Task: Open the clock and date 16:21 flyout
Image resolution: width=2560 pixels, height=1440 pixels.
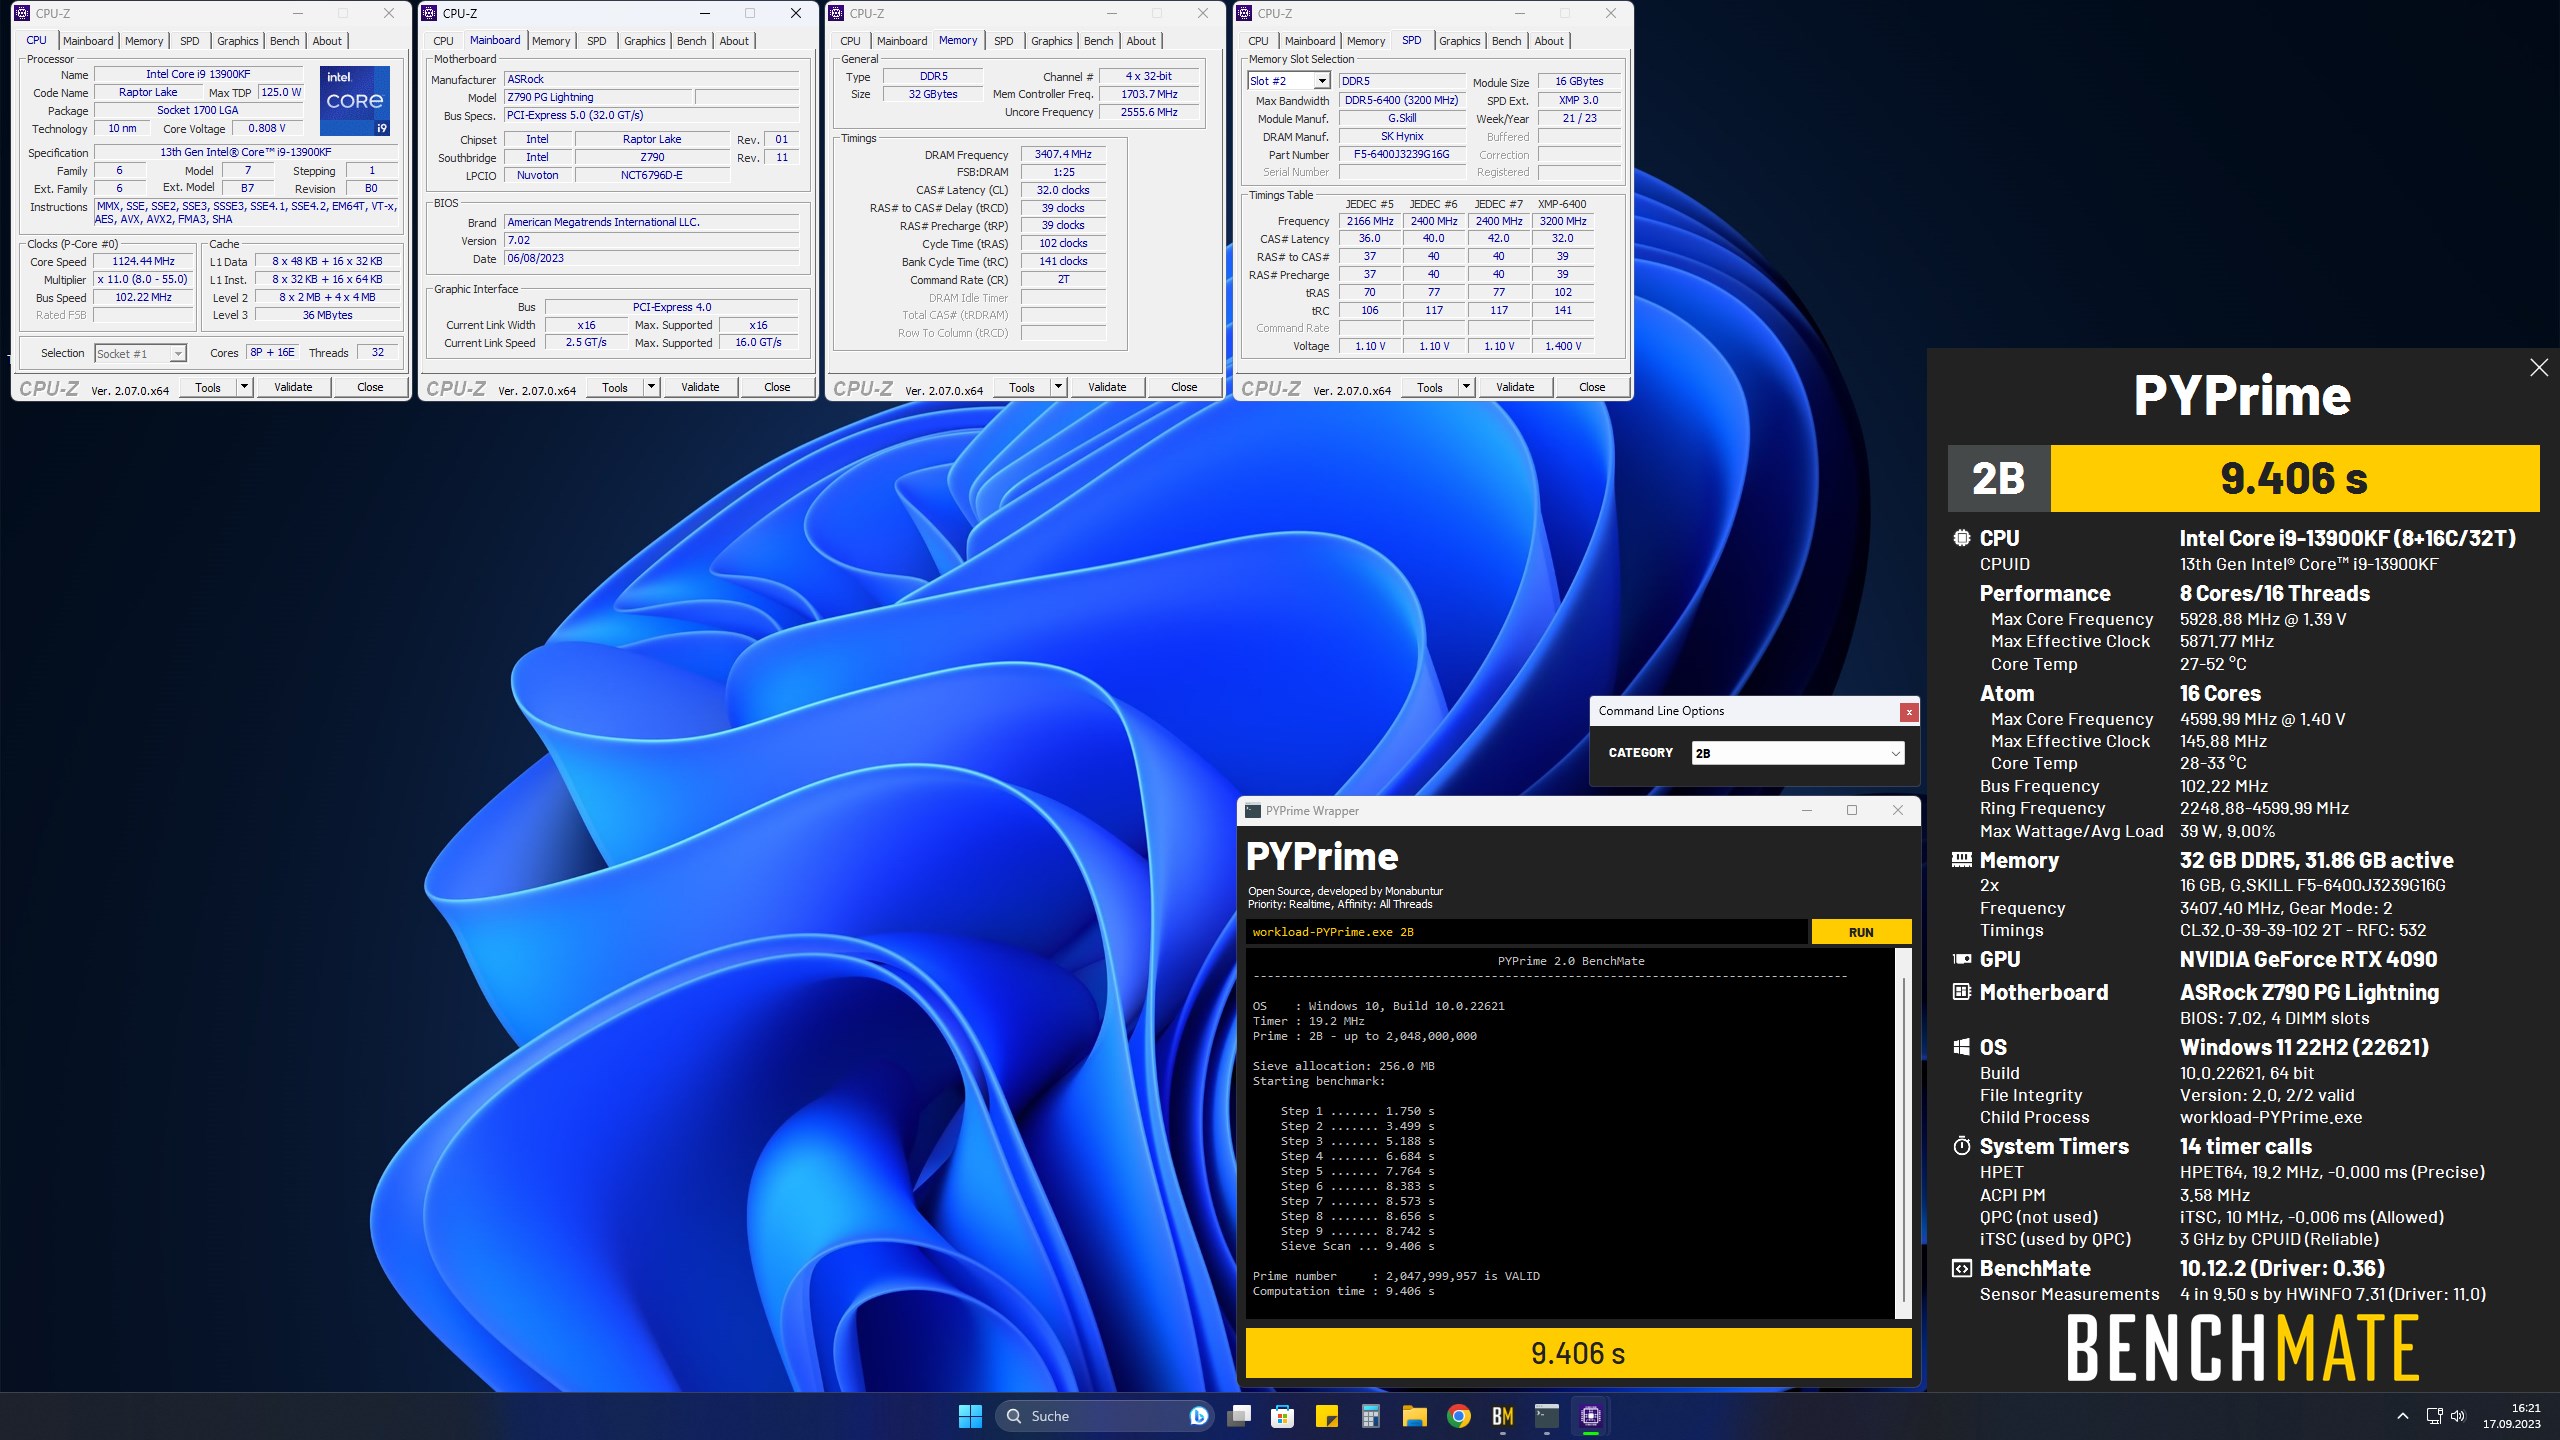Action: tap(2511, 1416)
